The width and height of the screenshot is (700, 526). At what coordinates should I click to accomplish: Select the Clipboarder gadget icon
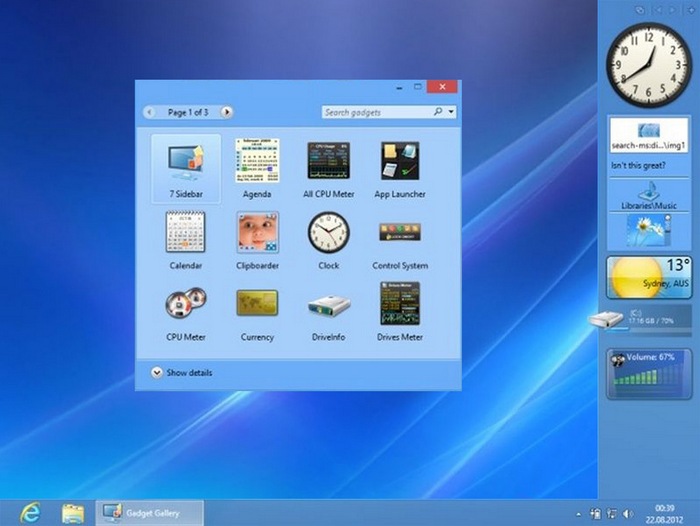(x=258, y=232)
